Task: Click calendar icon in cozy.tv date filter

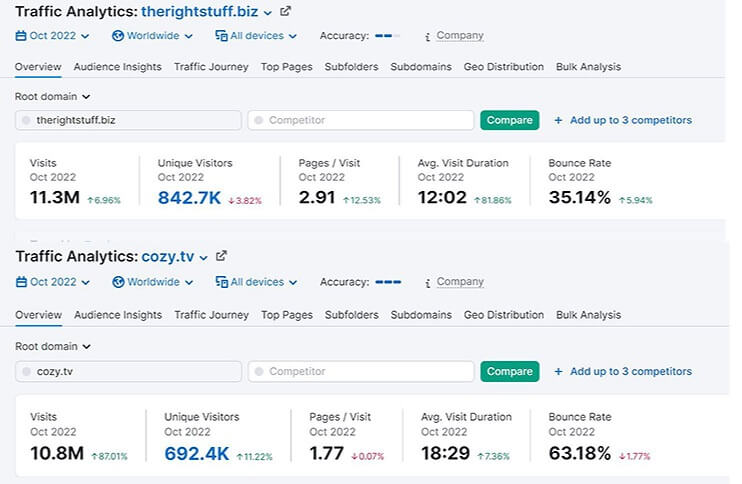Action: pos(21,282)
